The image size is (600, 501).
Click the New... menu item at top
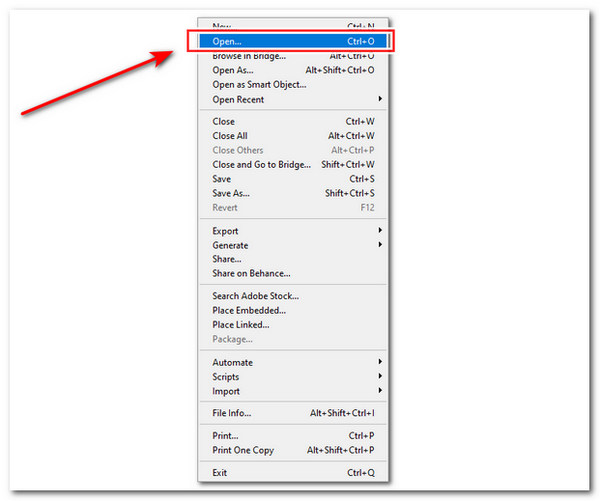pos(293,26)
